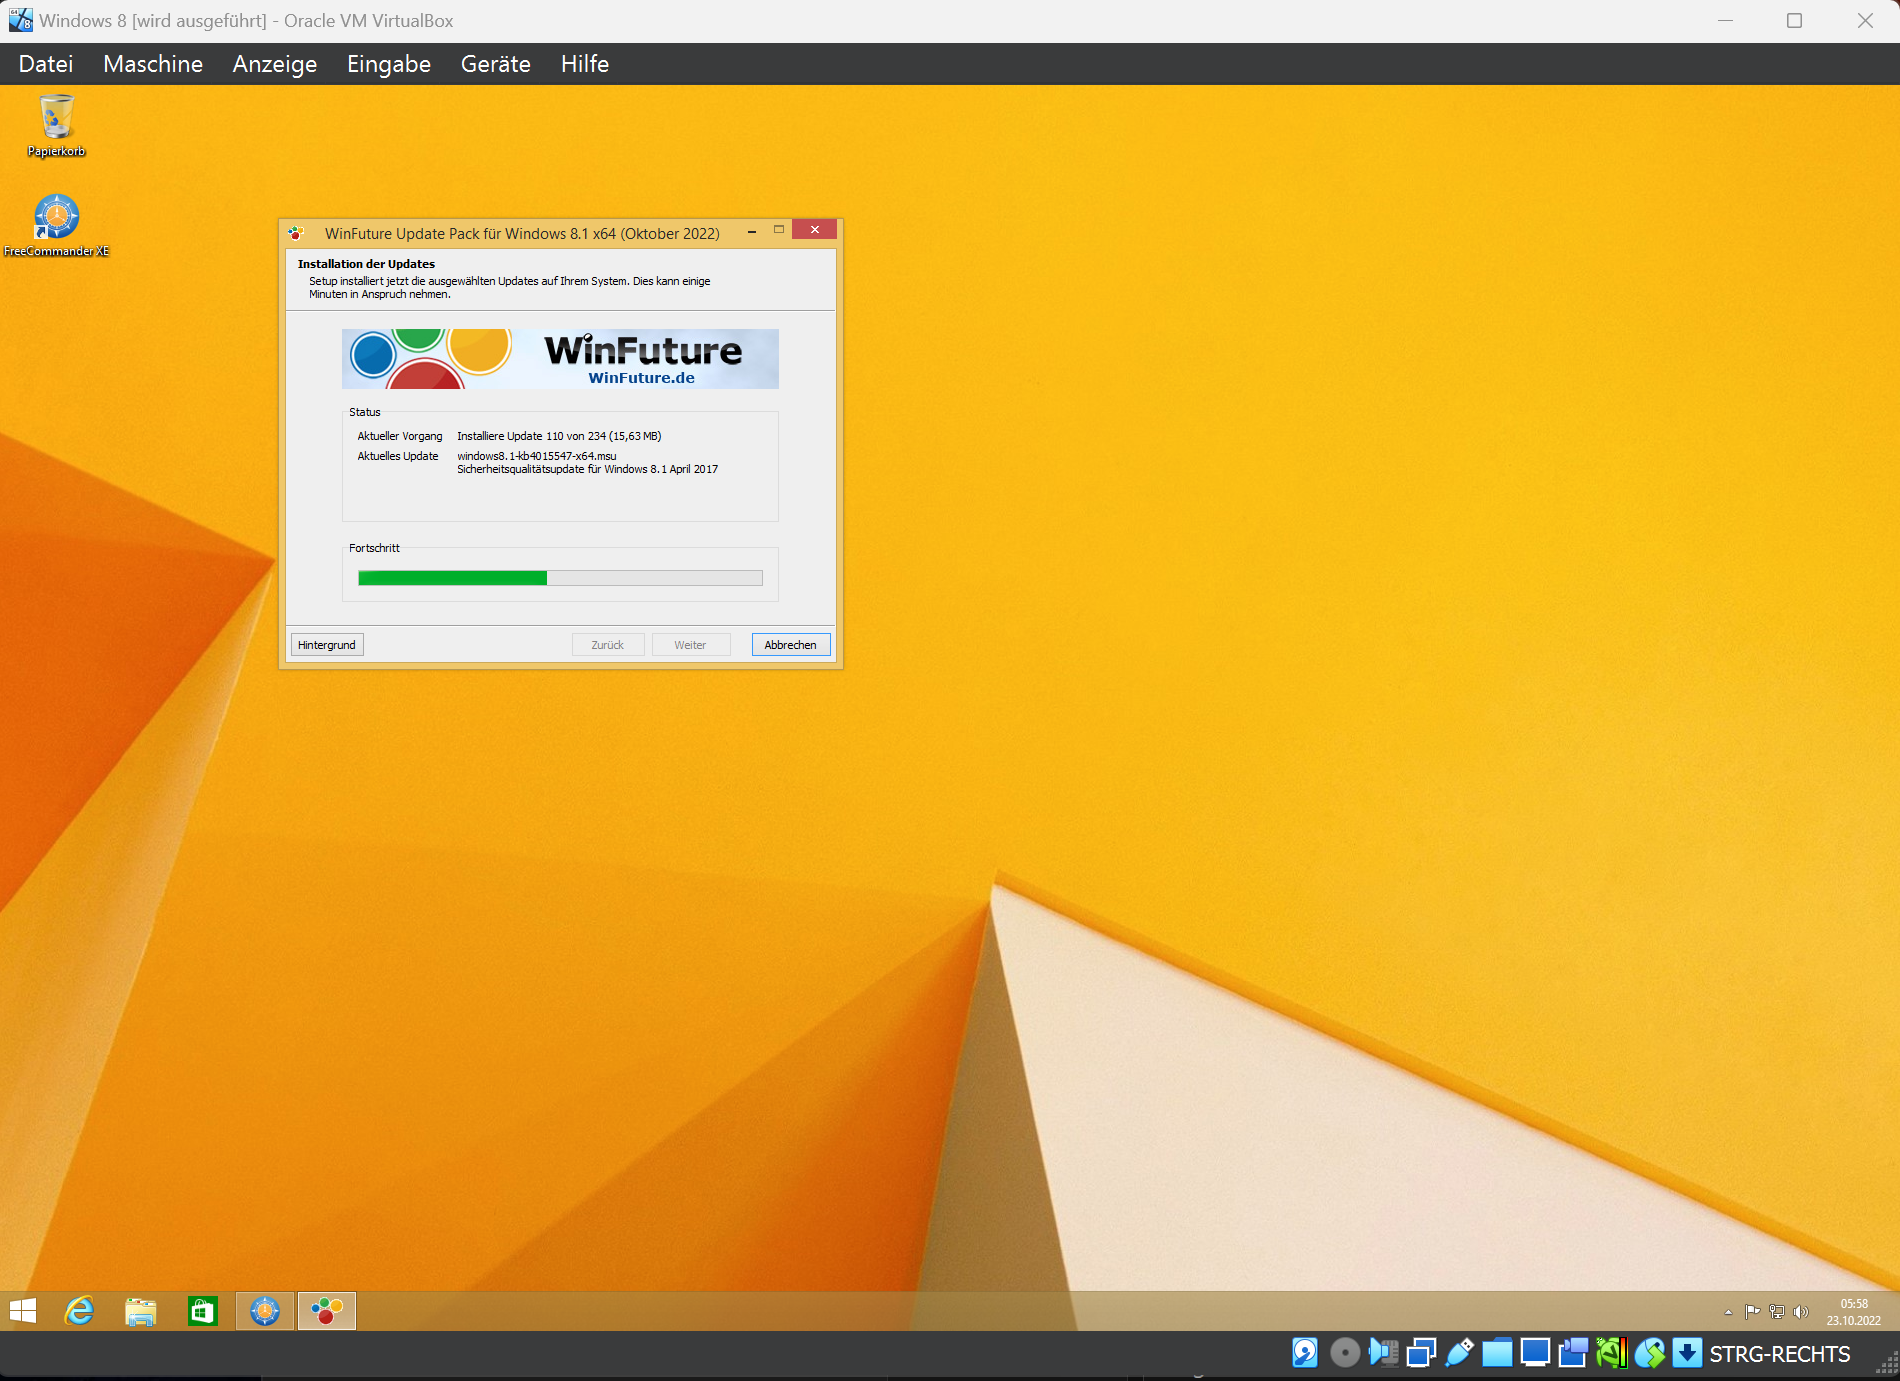This screenshot has height=1381, width=1900.
Task: Open File Explorer from the taskbar
Action: 141,1311
